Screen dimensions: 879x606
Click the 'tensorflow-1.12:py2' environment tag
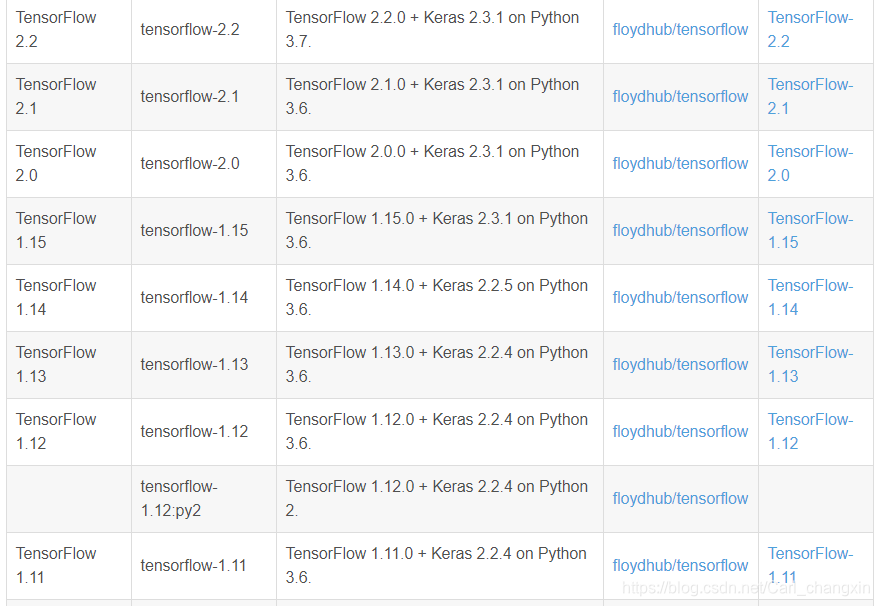click(179, 498)
